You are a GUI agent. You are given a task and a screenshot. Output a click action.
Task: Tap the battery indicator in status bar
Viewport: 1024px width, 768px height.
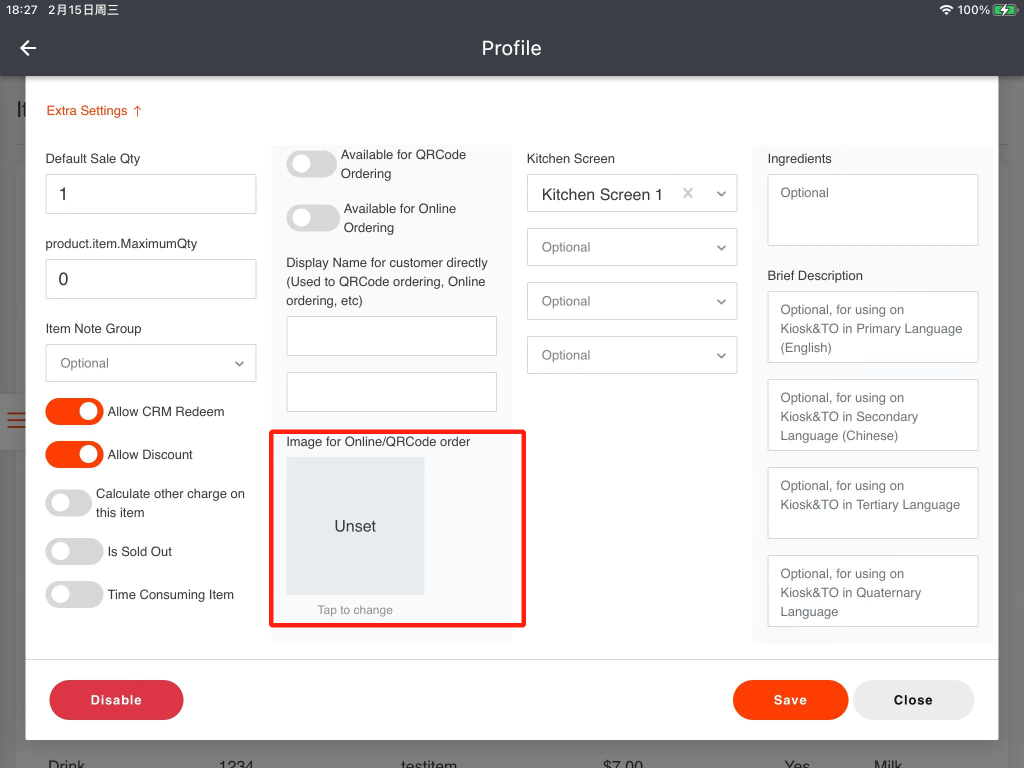coord(1004,10)
